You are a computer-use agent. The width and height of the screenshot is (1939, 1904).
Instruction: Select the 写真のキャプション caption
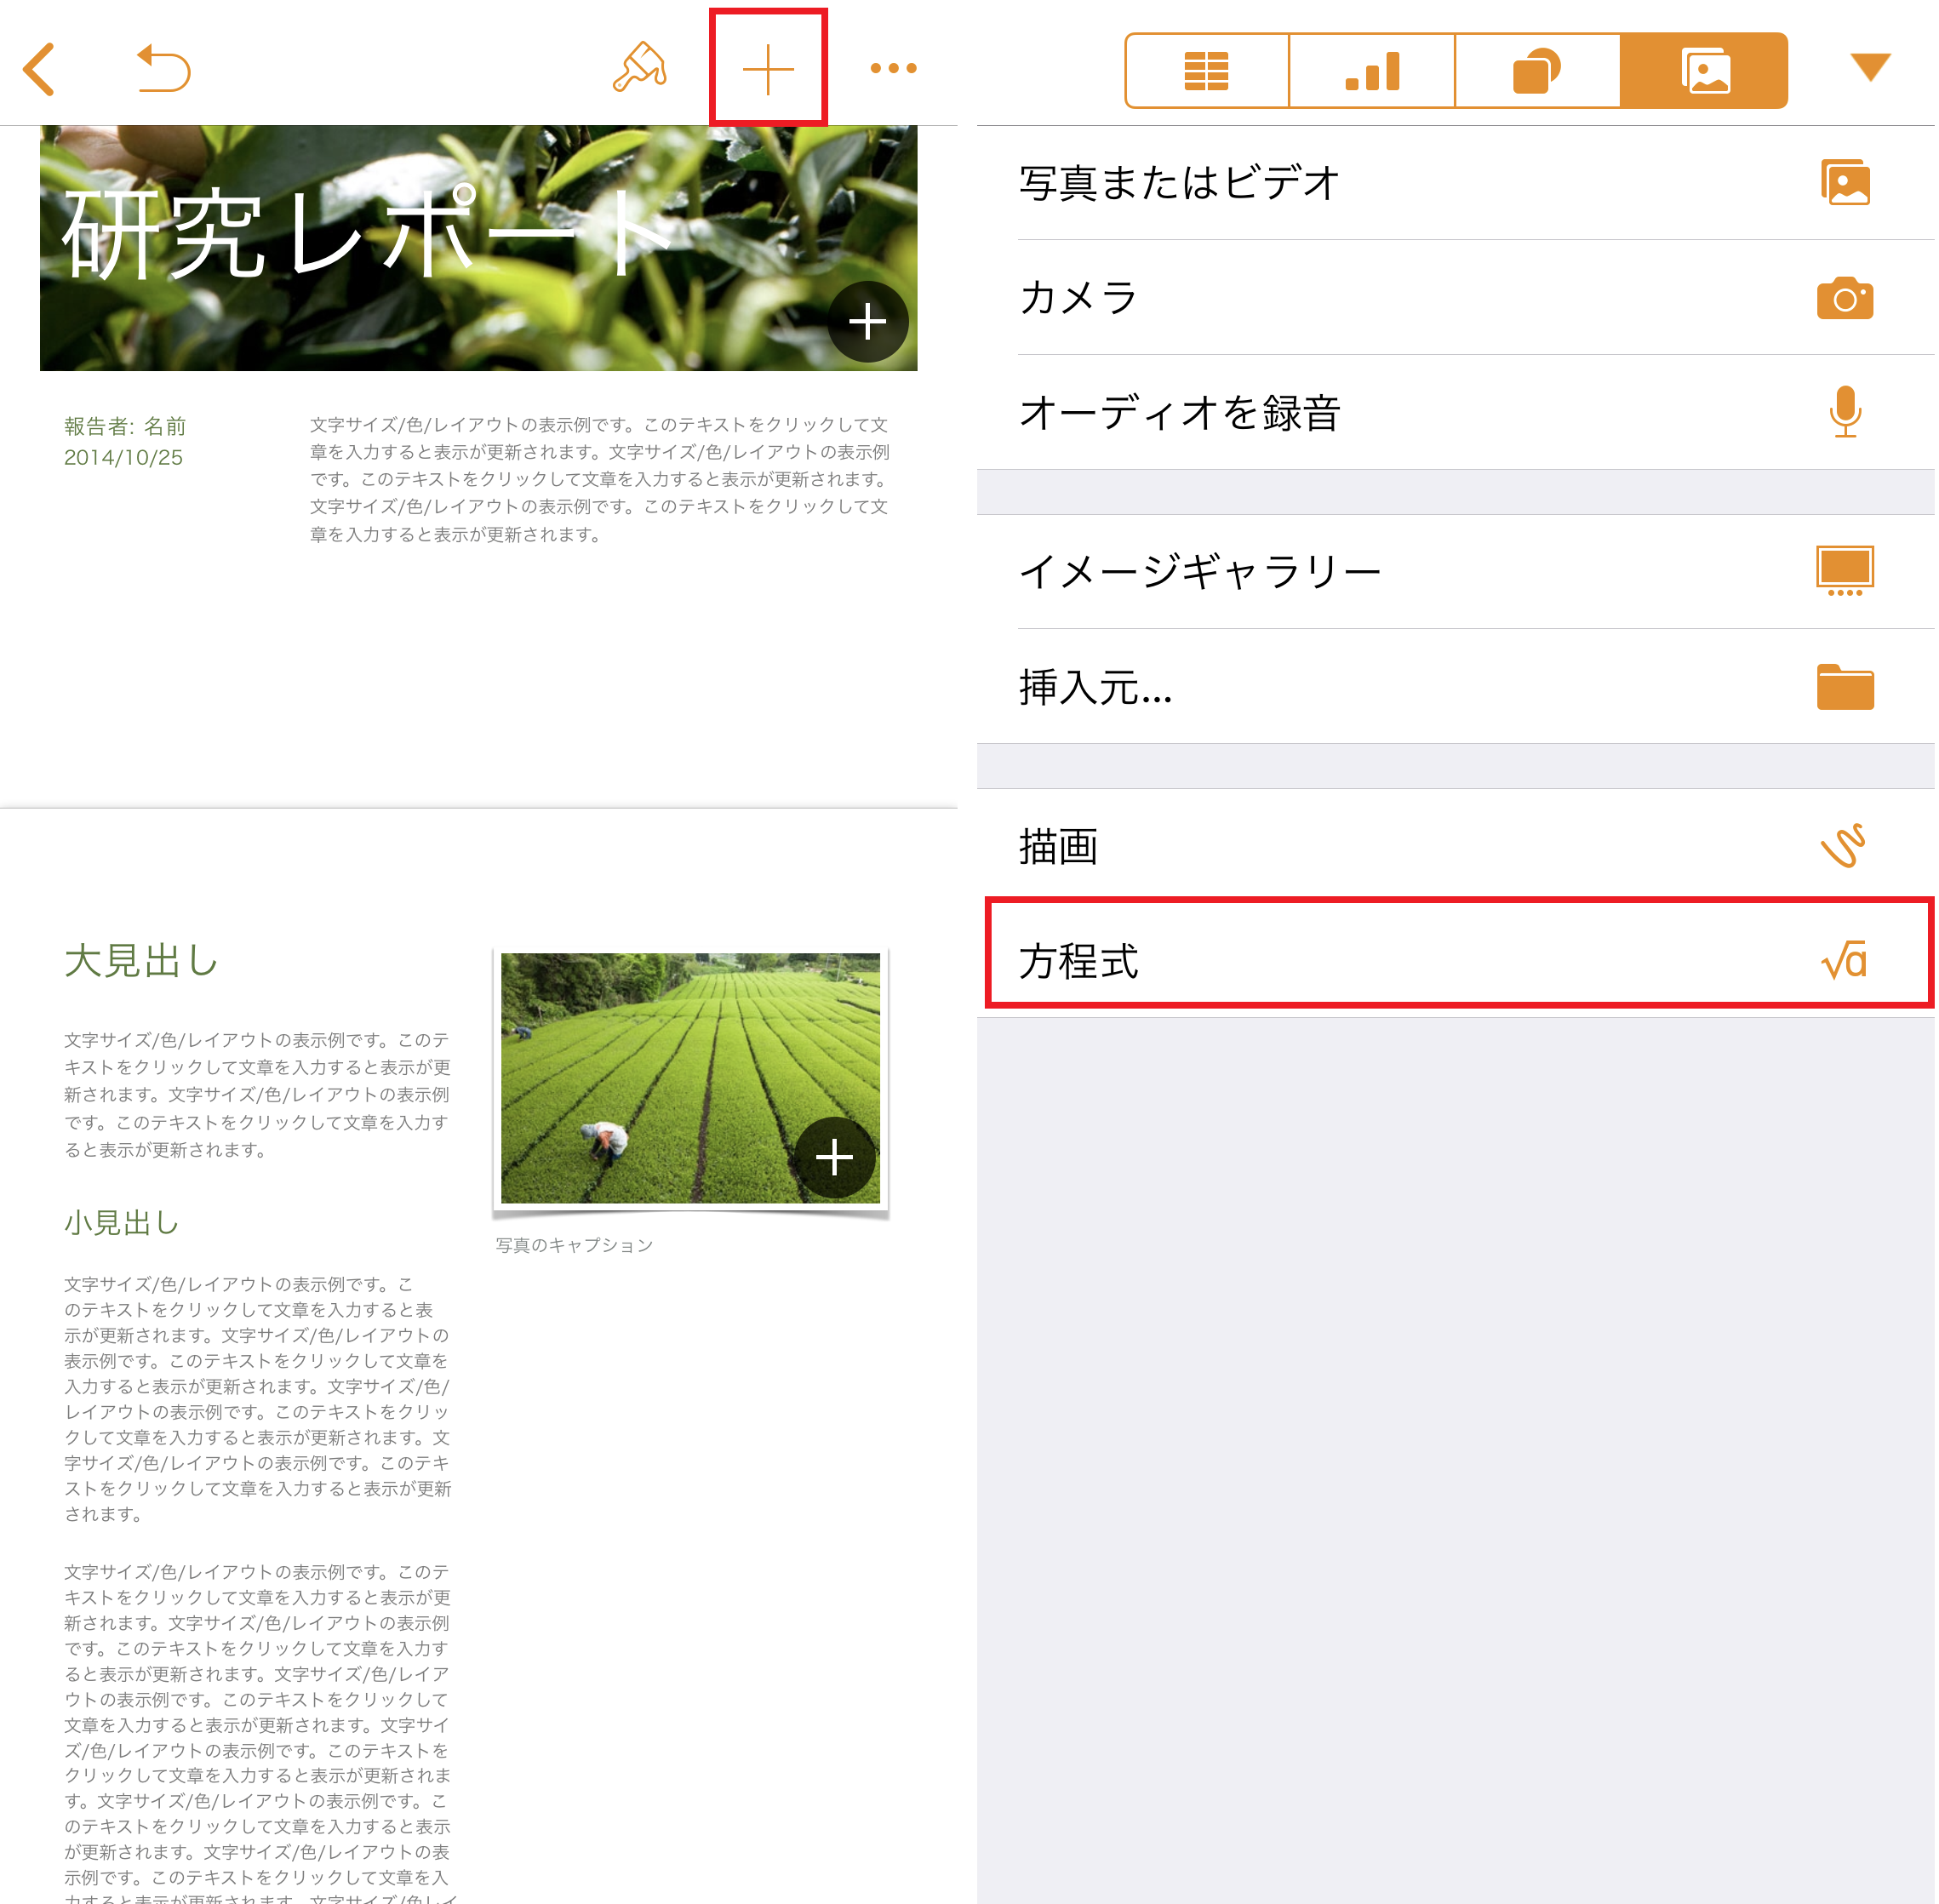tap(574, 1245)
